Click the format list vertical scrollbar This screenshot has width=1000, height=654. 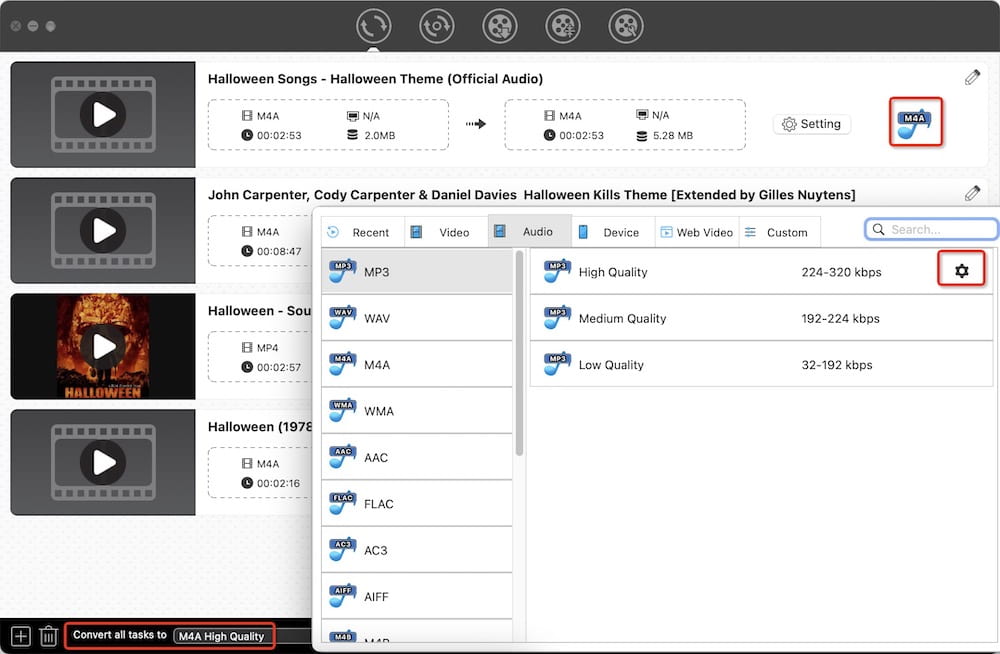pyautogui.click(x=519, y=350)
